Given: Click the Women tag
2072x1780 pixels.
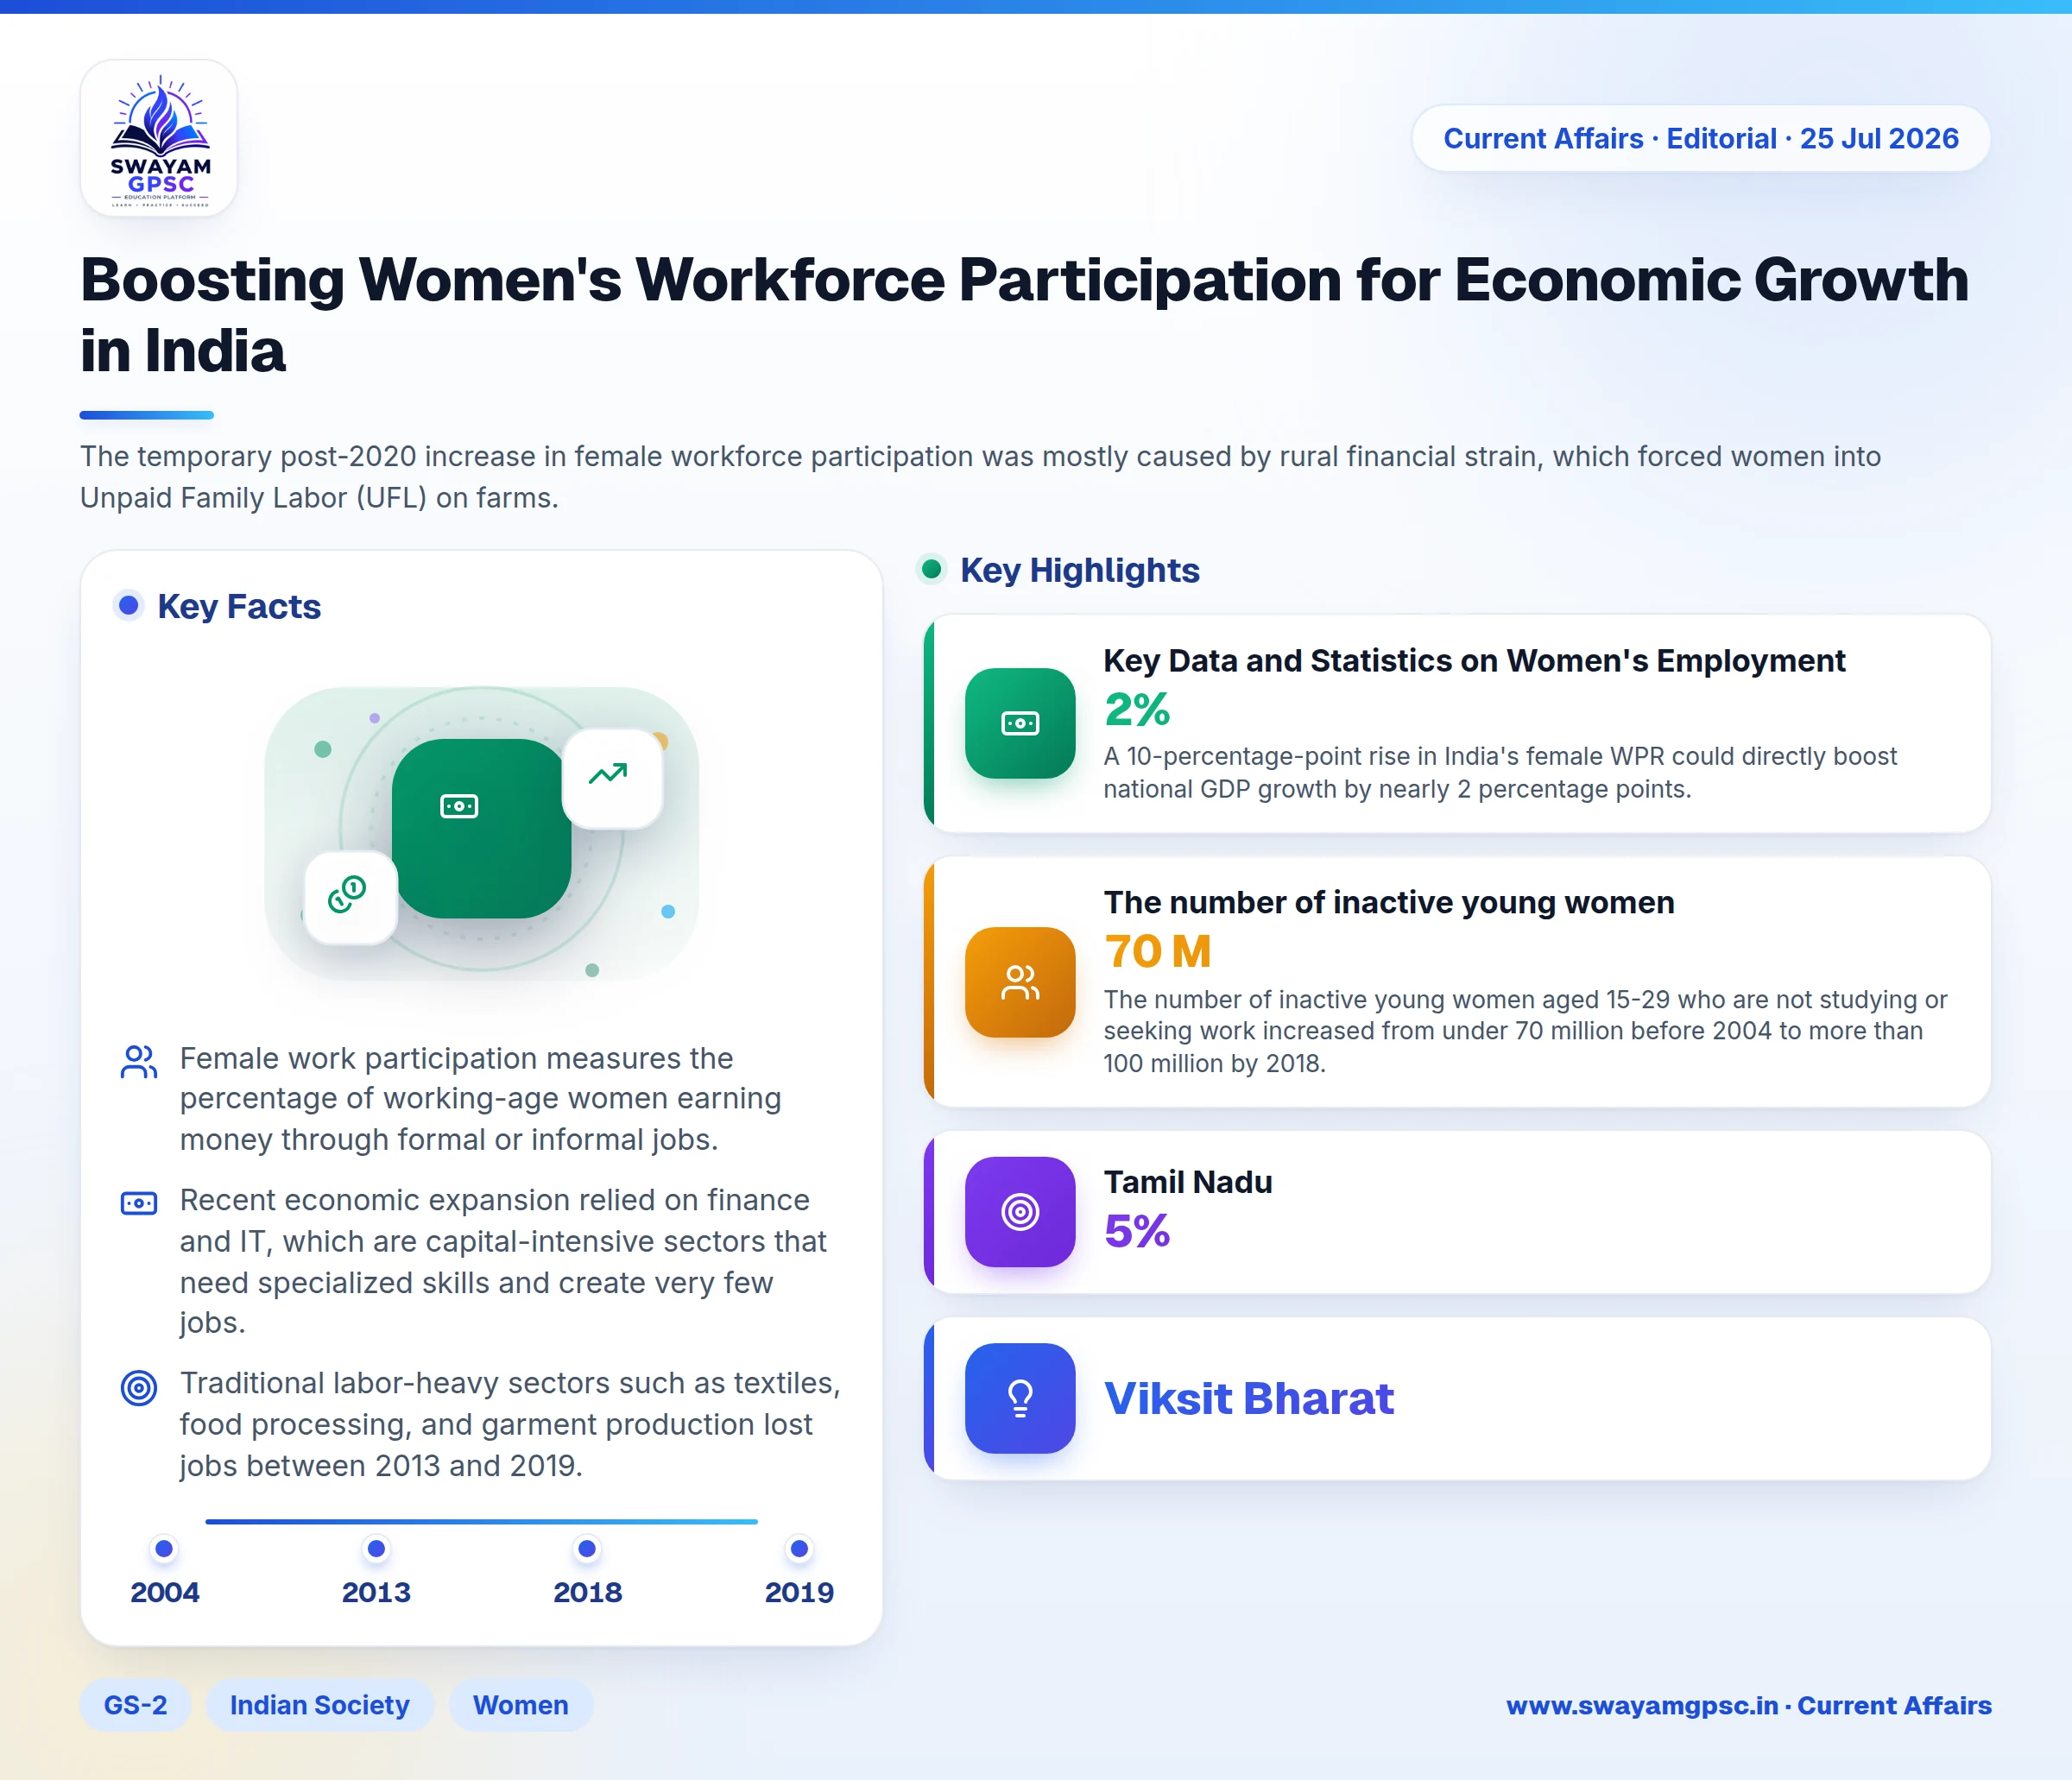Looking at the screenshot, I should pyautogui.click(x=521, y=1705).
